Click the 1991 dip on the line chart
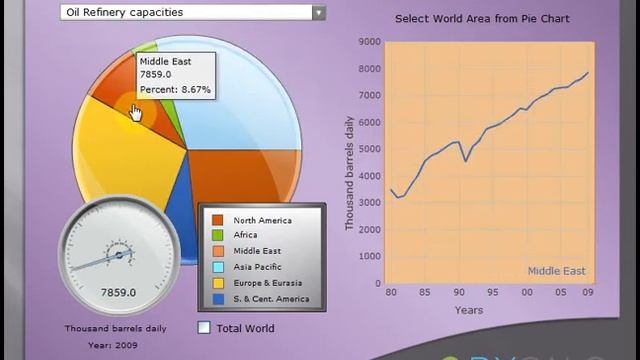Screen dimensions: 640x360 tap(466, 160)
